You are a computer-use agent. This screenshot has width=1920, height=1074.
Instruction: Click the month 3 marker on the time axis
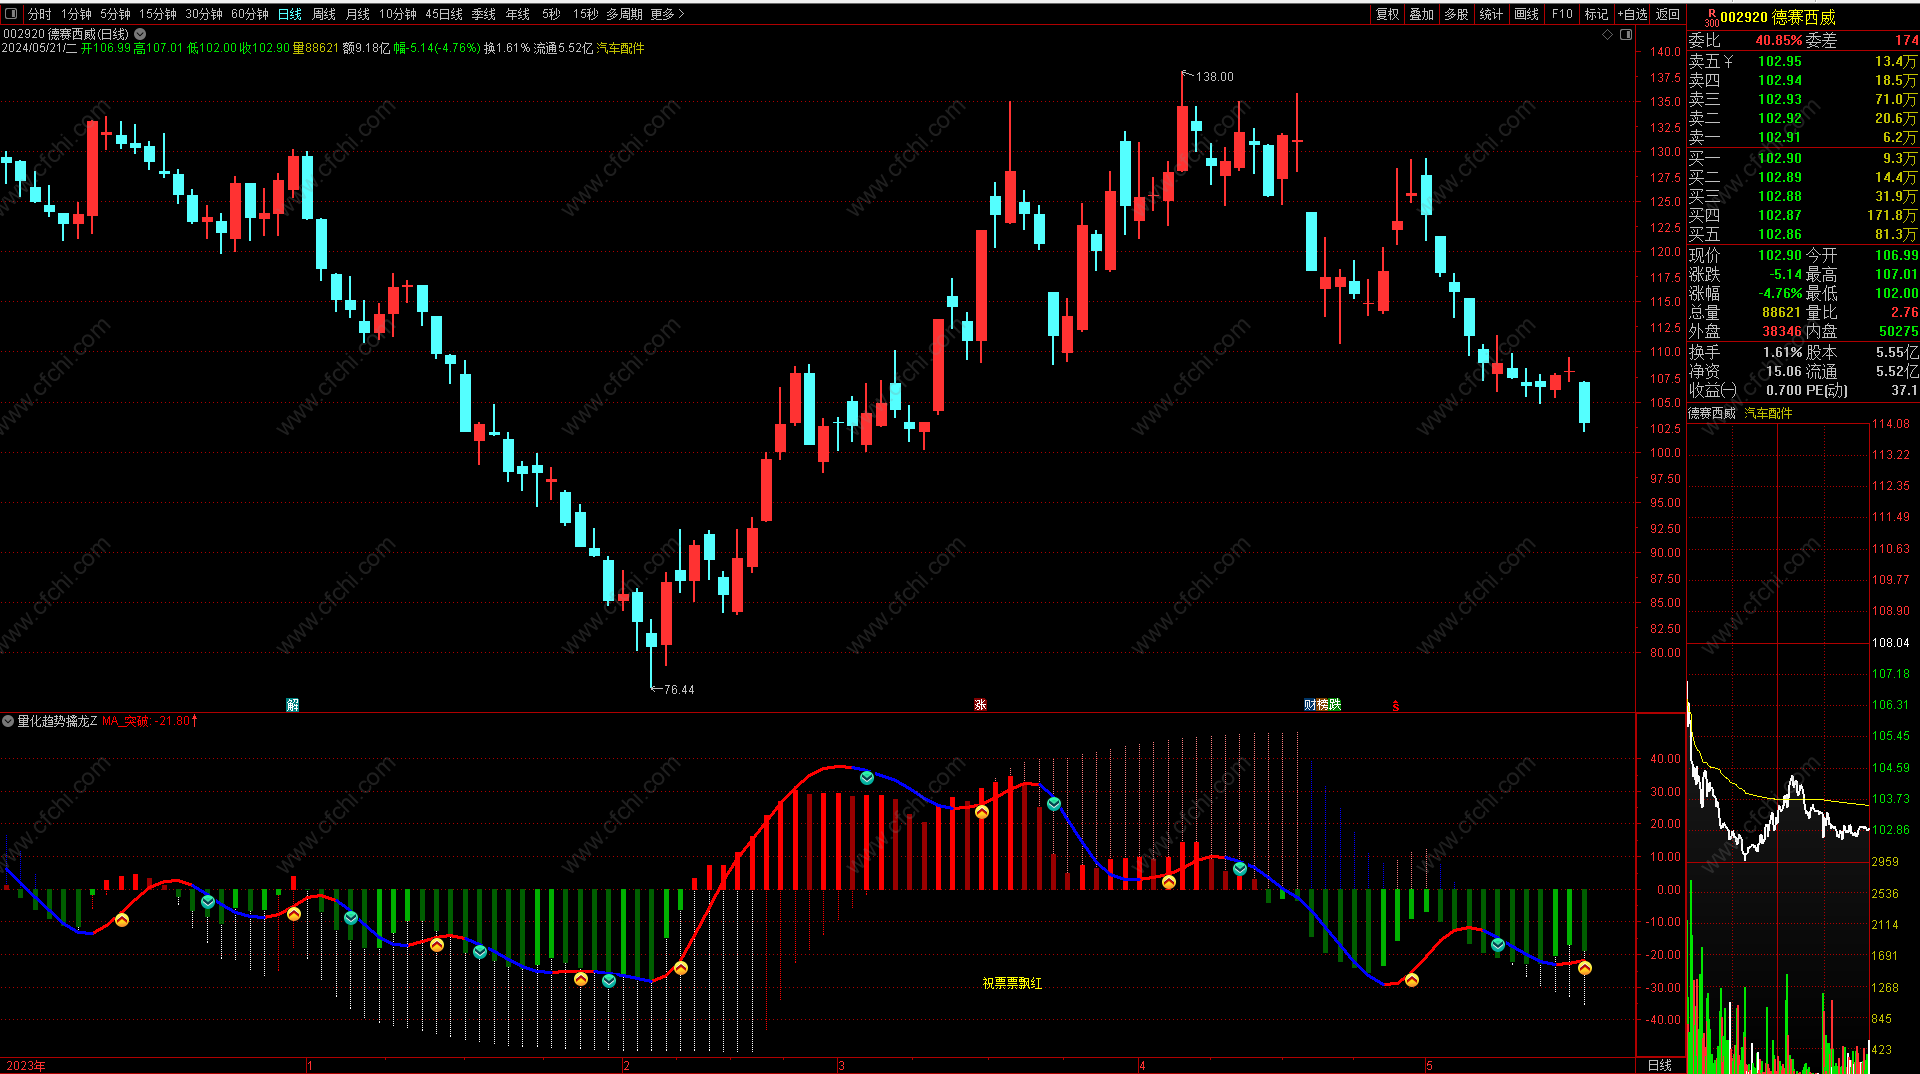842,1066
